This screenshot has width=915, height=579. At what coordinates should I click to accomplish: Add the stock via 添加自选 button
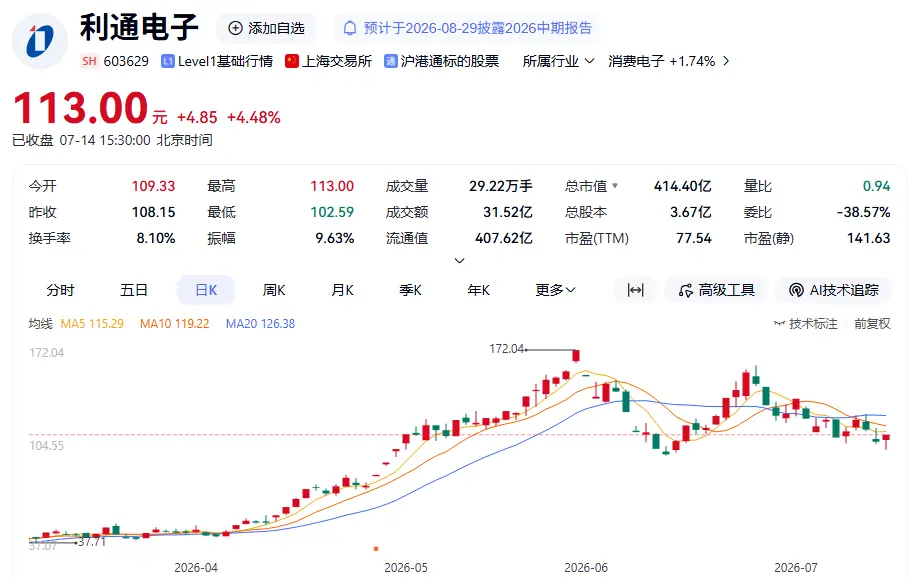pyautogui.click(x=266, y=28)
